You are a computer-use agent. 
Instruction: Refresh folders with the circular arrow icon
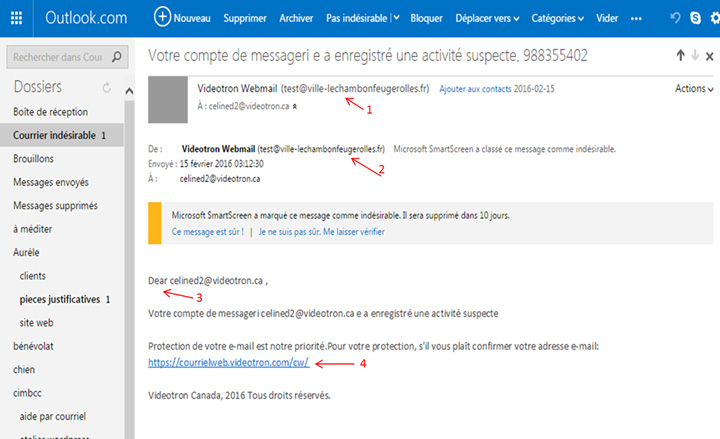click(107, 89)
